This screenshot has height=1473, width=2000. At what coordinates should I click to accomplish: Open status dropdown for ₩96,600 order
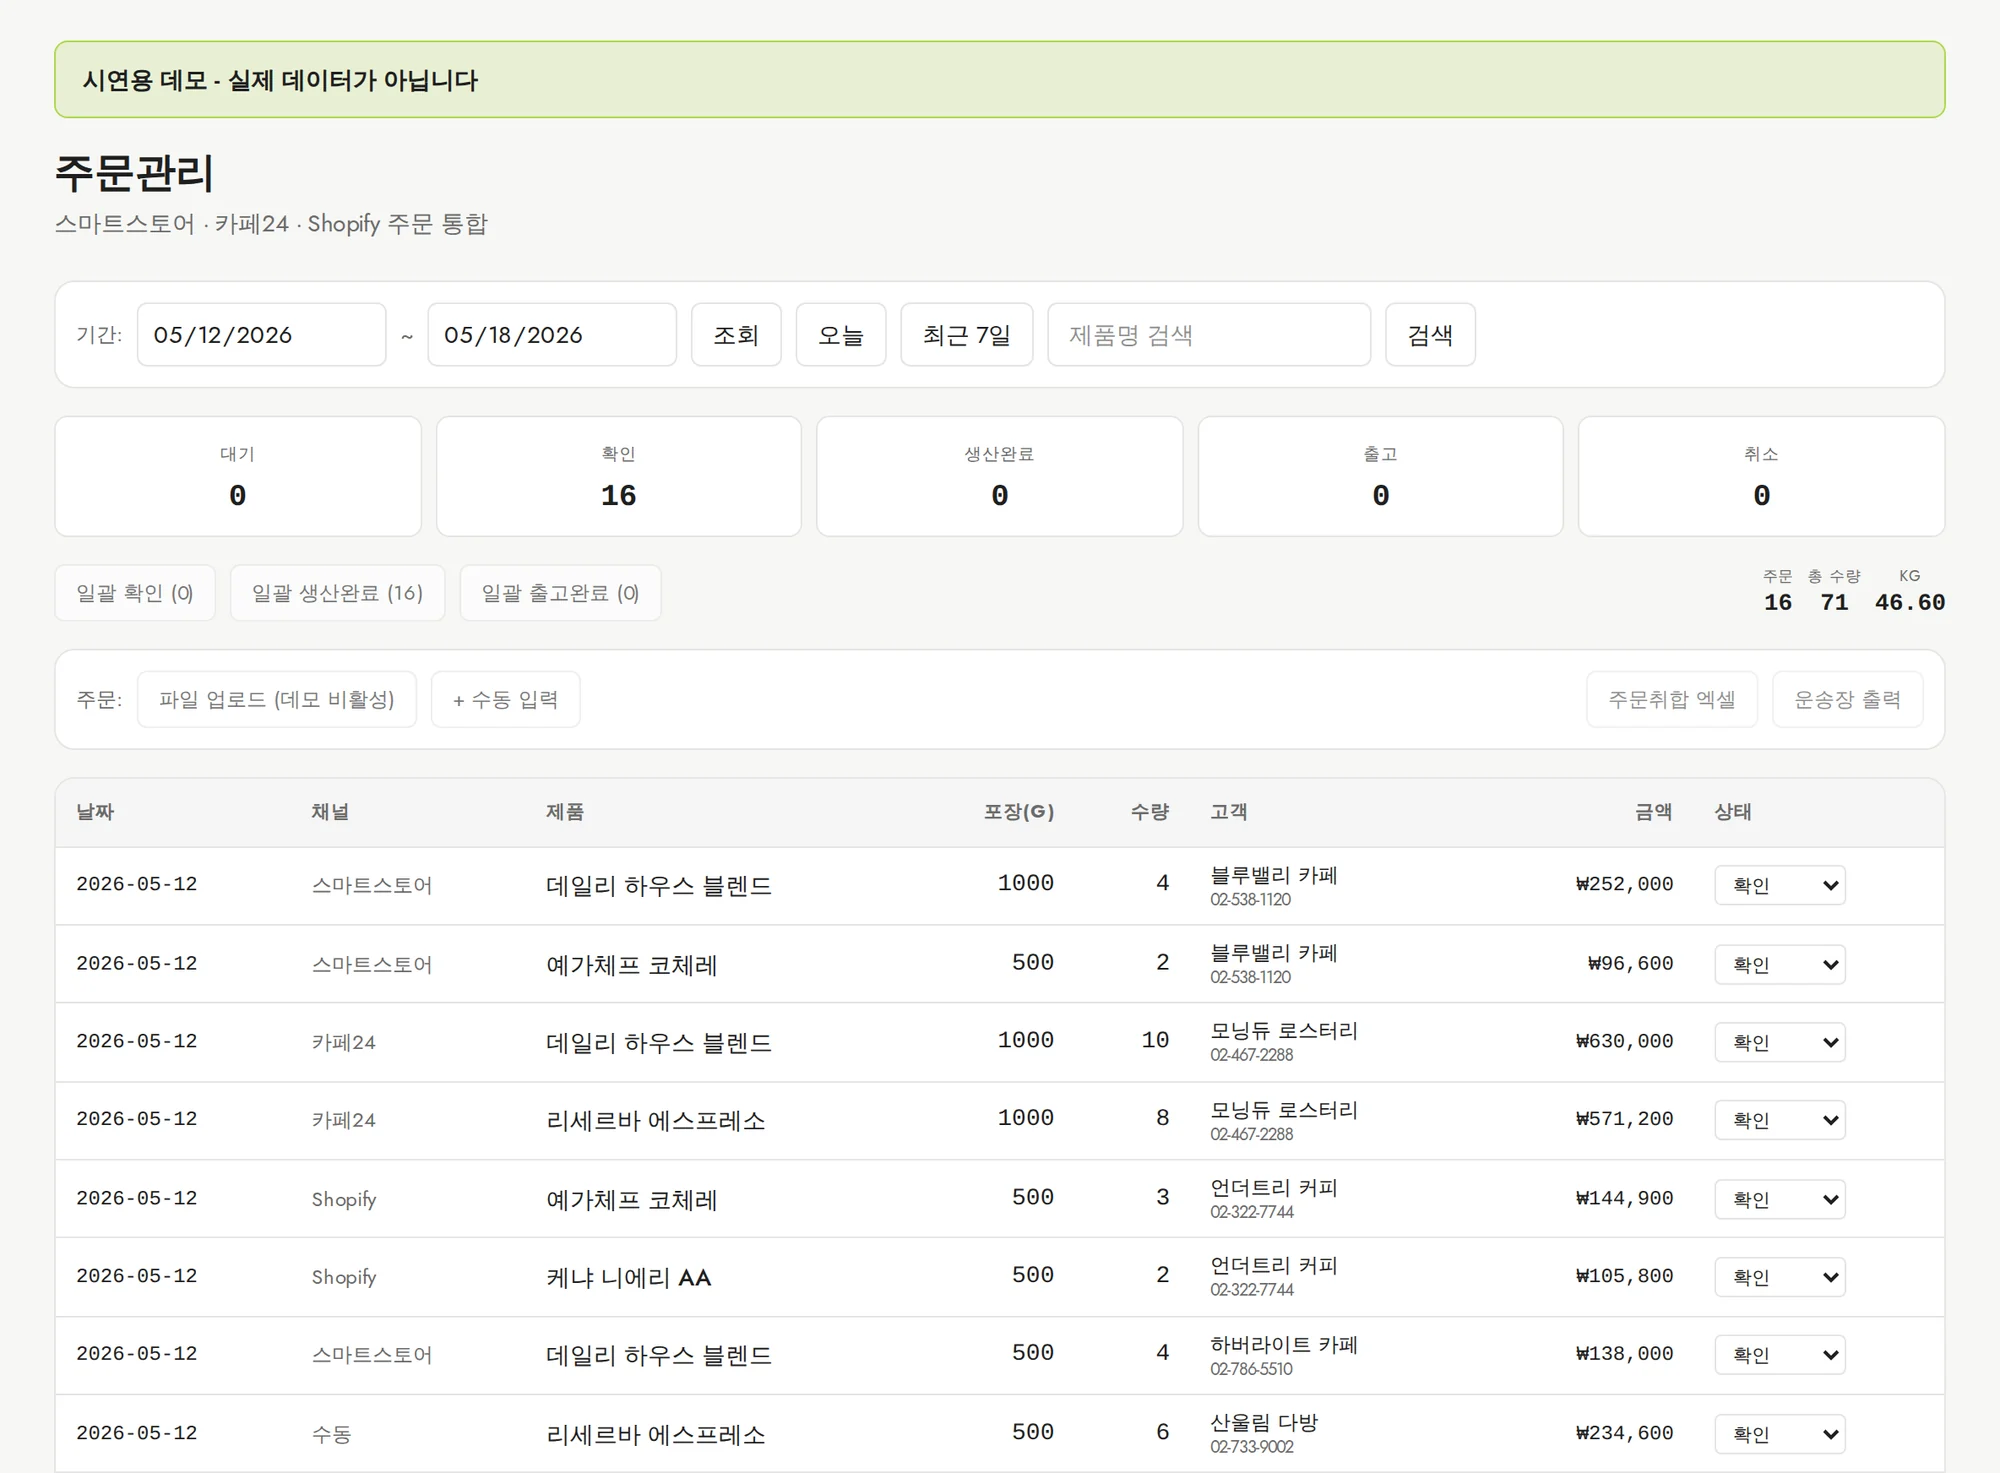[1780, 964]
